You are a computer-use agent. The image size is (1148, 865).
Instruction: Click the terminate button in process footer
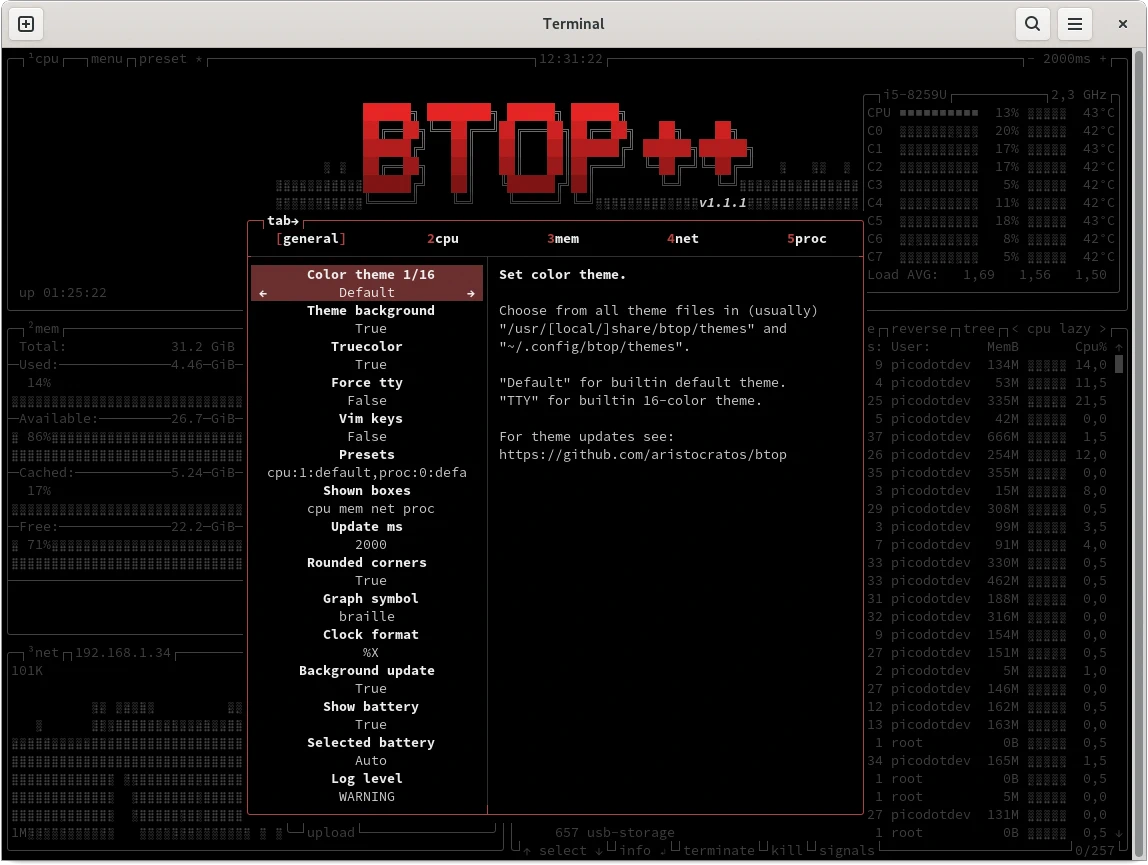[719, 850]
